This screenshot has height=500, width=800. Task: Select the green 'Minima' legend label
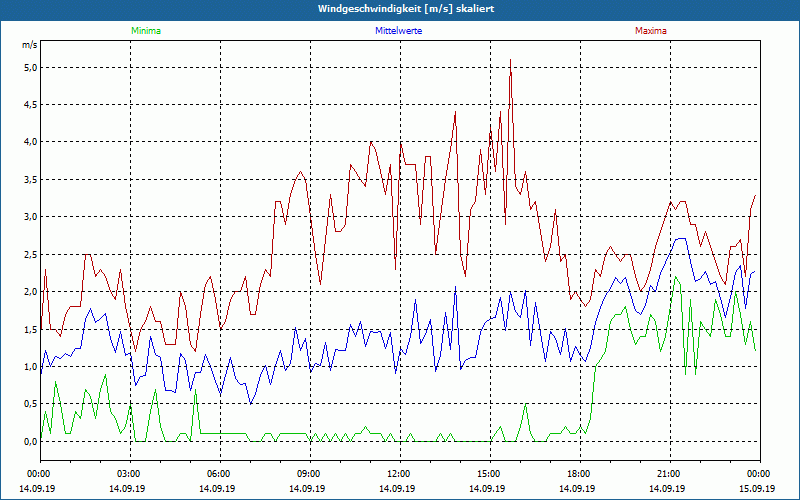146,31
